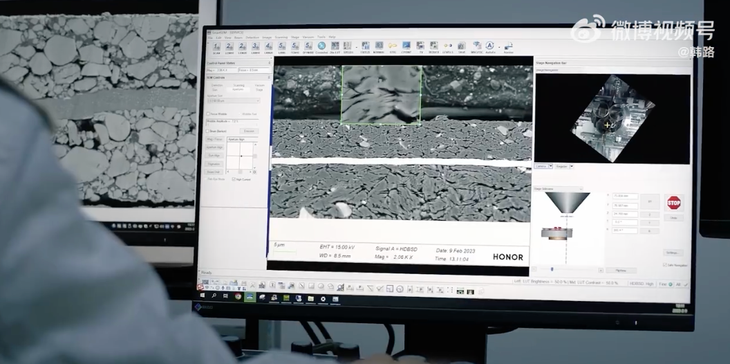Image resolution: width=730 pixels, height=364 pixels.
Task: Toggle the Beam Blanked checkbox
Action: point(208,131)
